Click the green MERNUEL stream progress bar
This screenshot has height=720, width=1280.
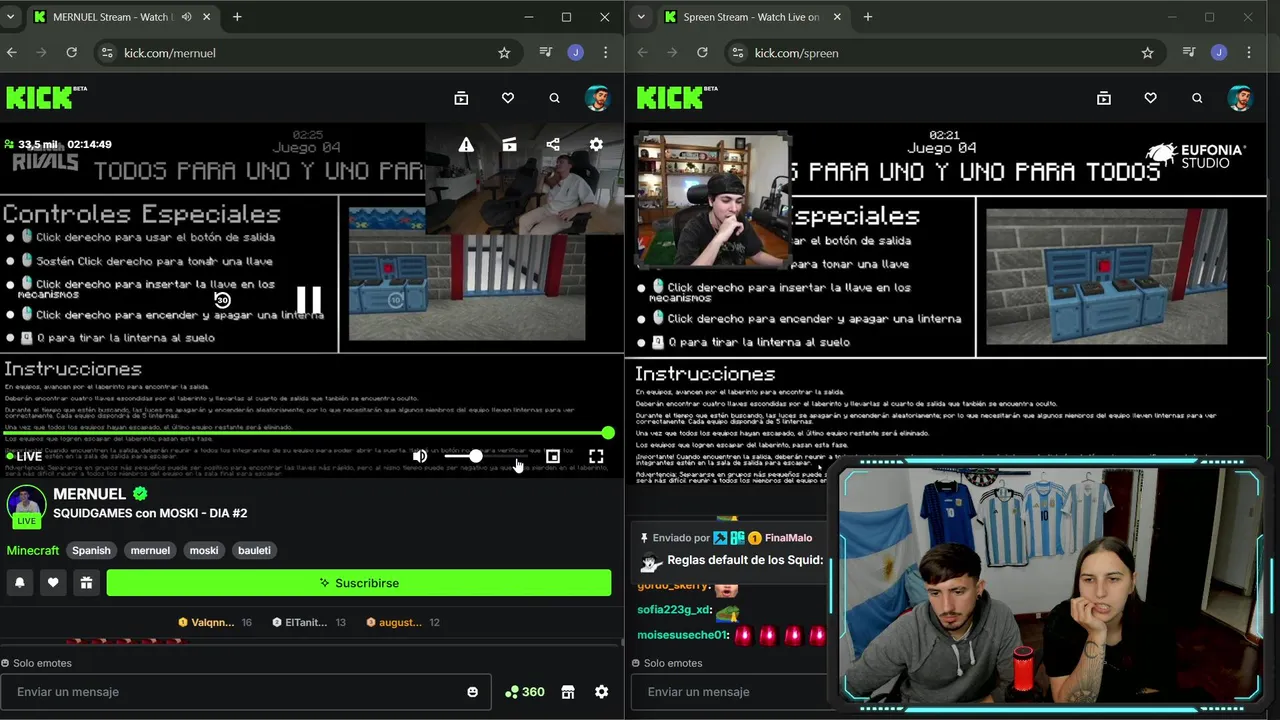pyautogui.click(x=307, y=433)
